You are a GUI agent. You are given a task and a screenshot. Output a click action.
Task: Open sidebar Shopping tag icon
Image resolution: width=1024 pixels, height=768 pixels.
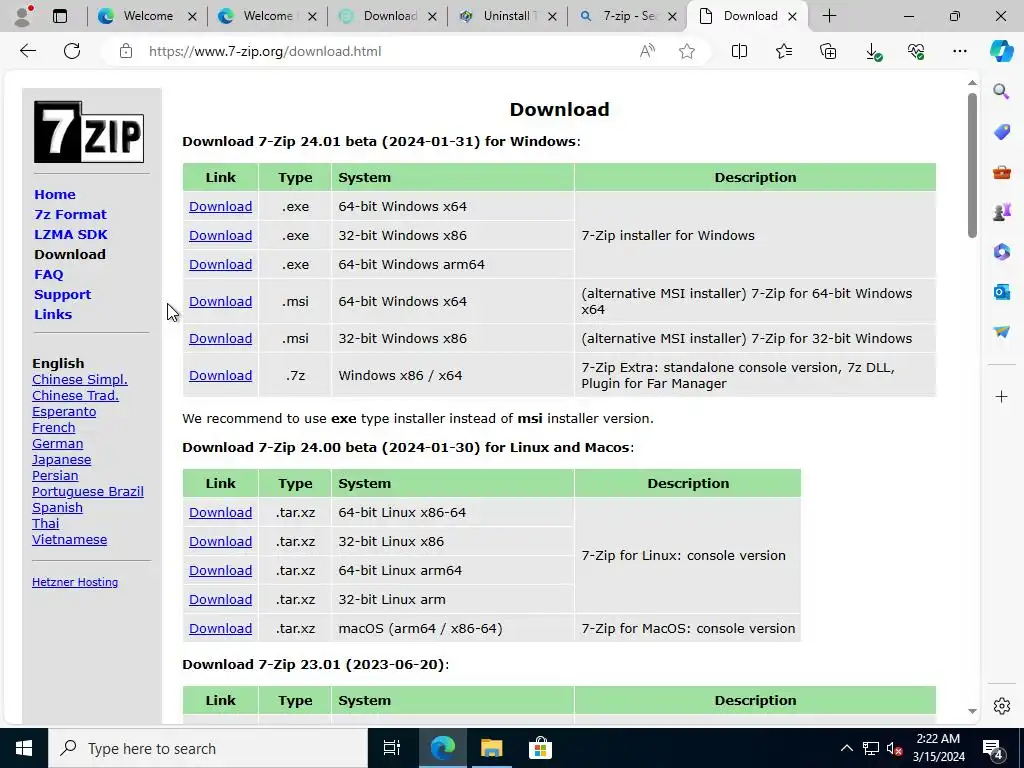tap(1001, 131)
